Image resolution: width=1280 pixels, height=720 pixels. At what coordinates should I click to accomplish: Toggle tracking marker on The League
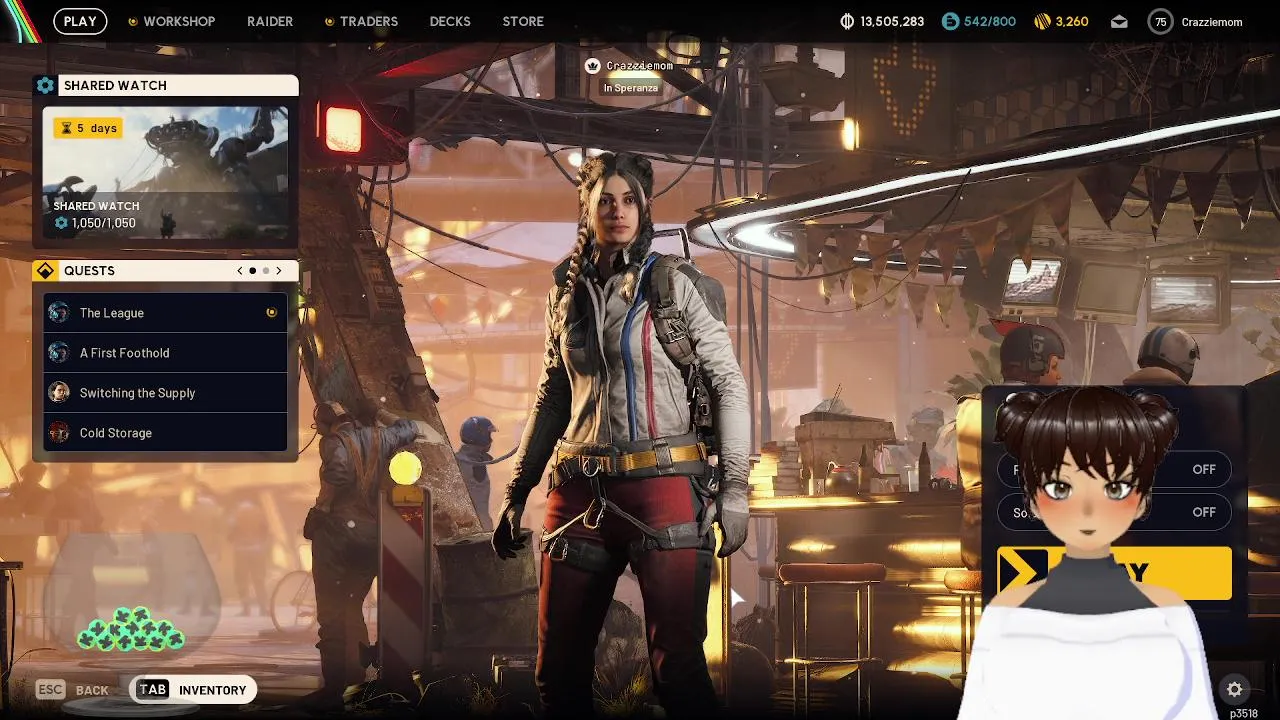click(x=271, y=313)
